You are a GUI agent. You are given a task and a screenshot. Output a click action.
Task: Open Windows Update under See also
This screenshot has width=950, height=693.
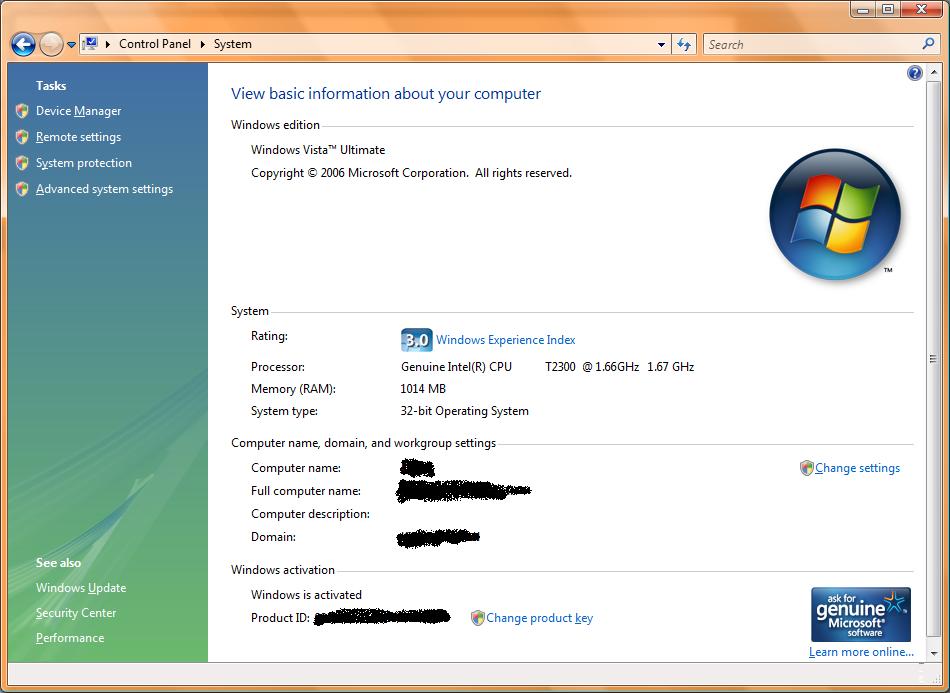81,588
